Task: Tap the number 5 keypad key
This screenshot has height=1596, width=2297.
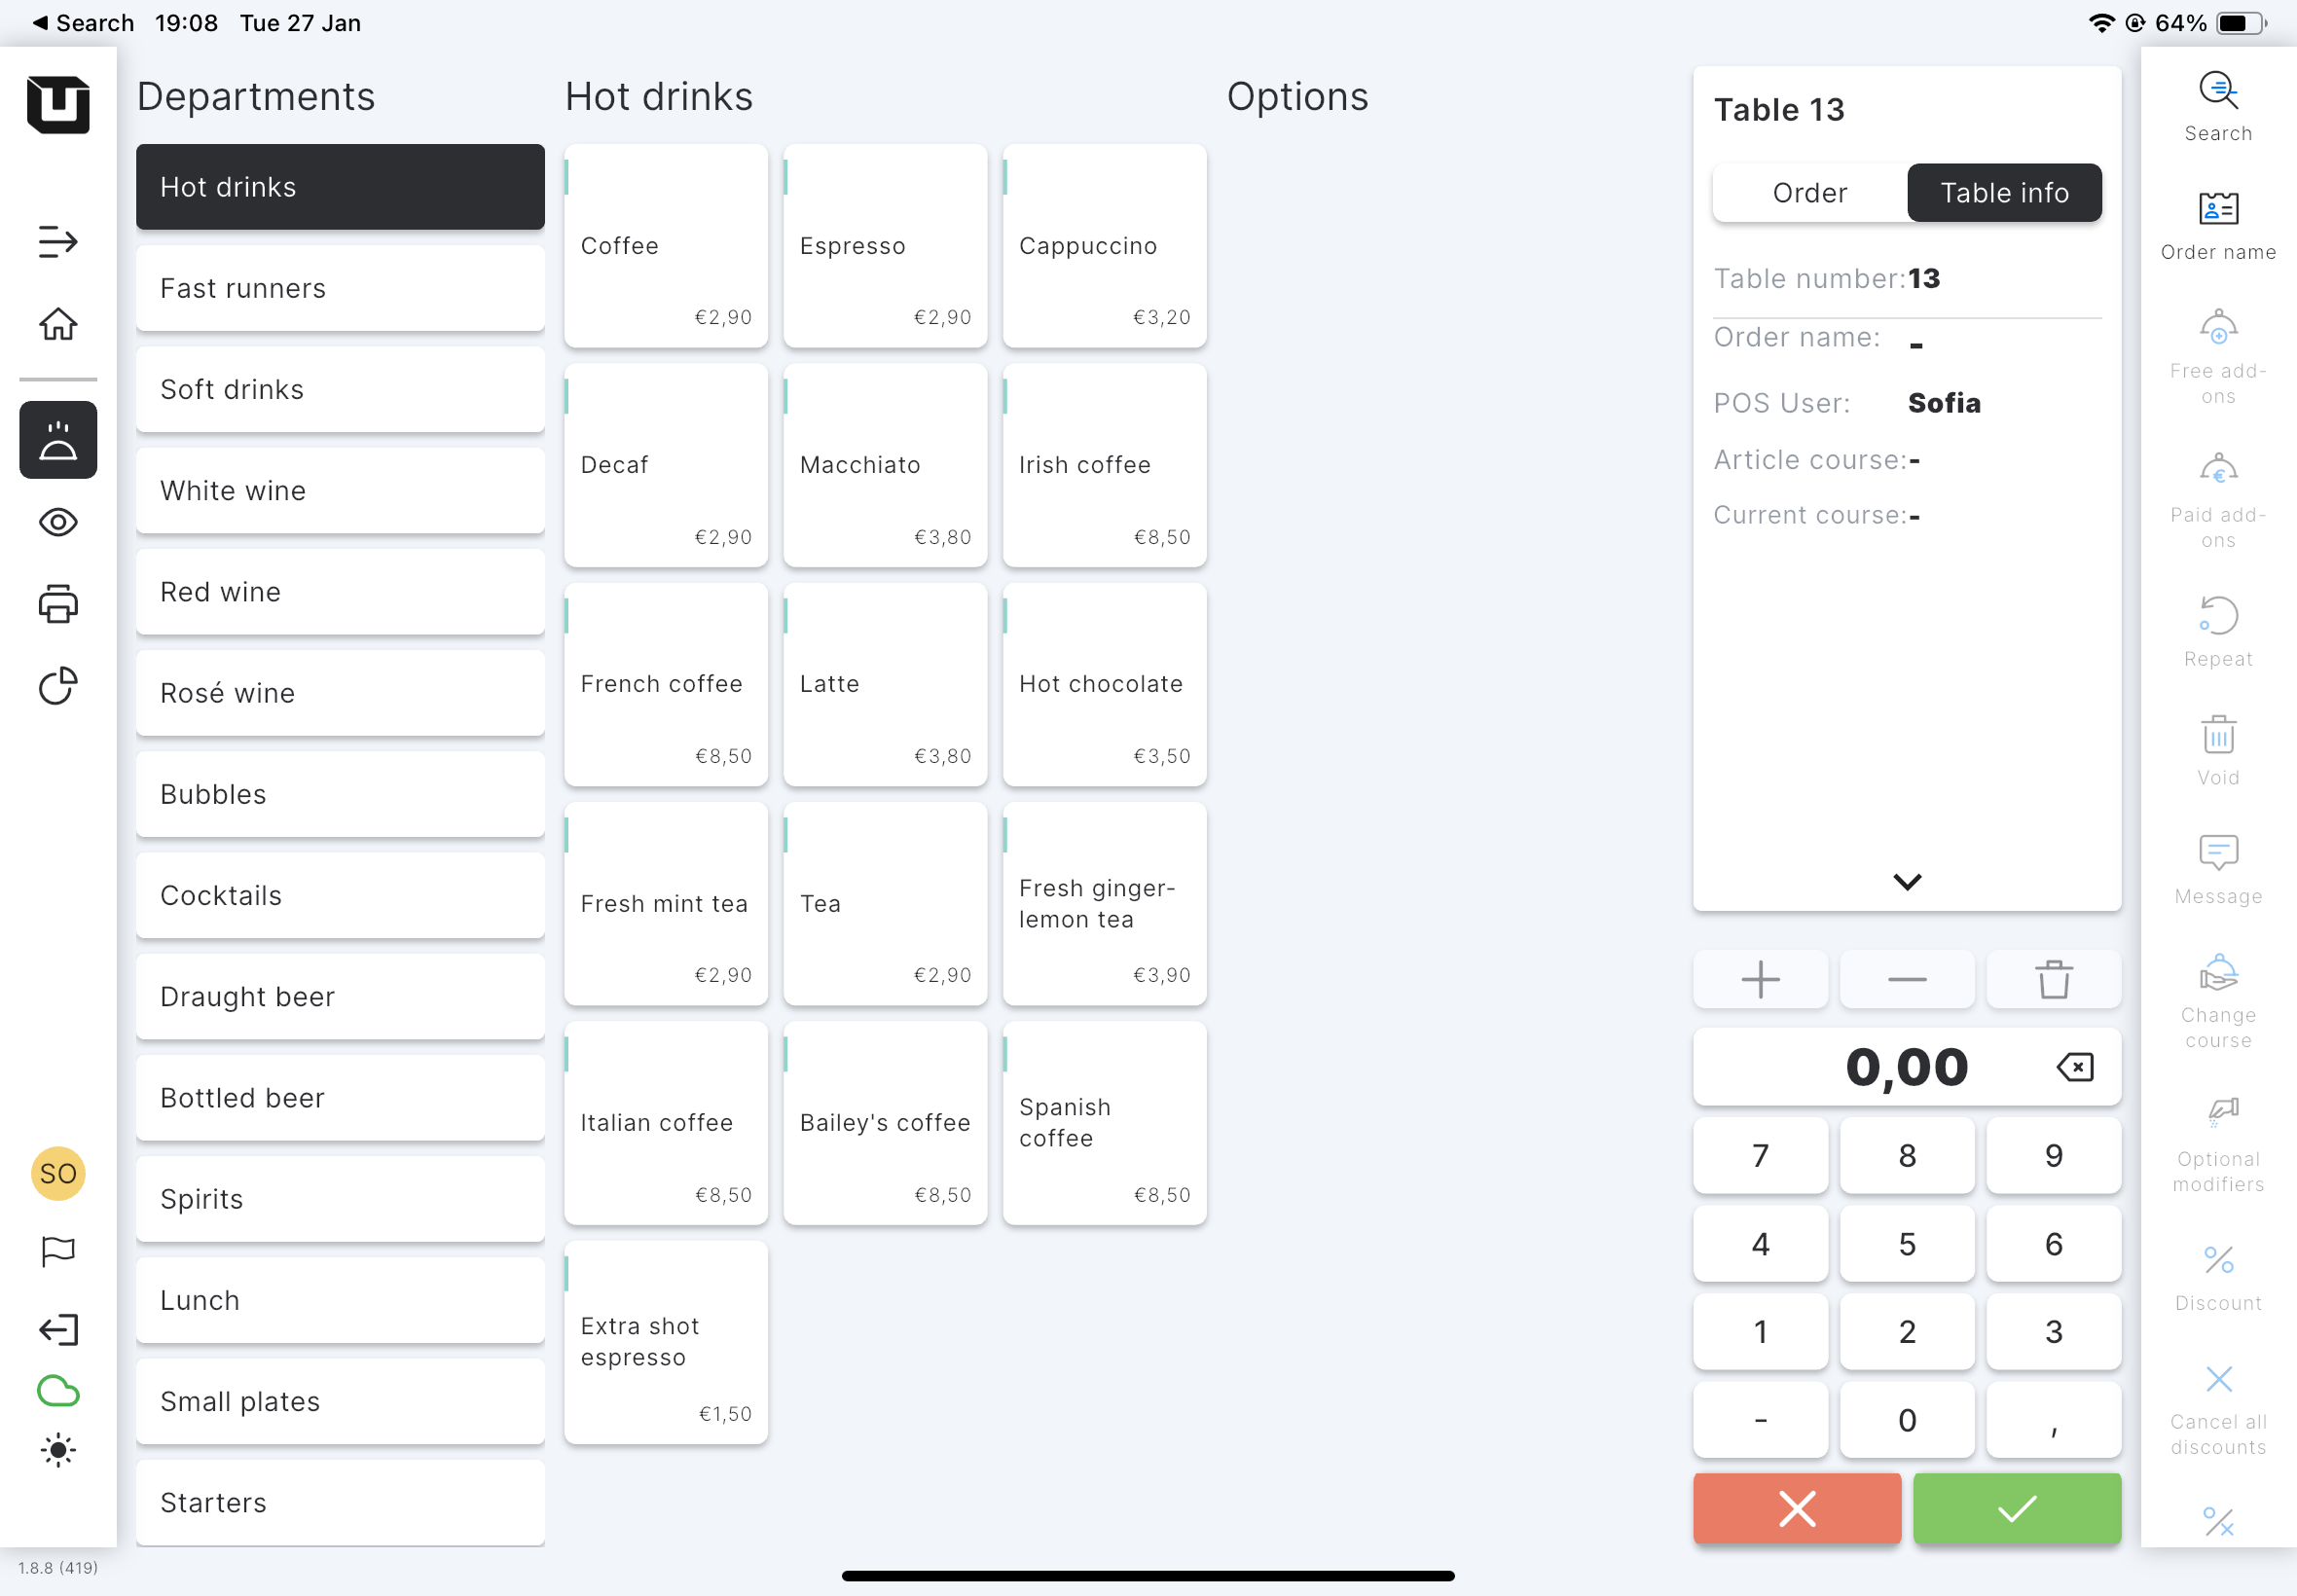Action: tap(1906, 1243)
